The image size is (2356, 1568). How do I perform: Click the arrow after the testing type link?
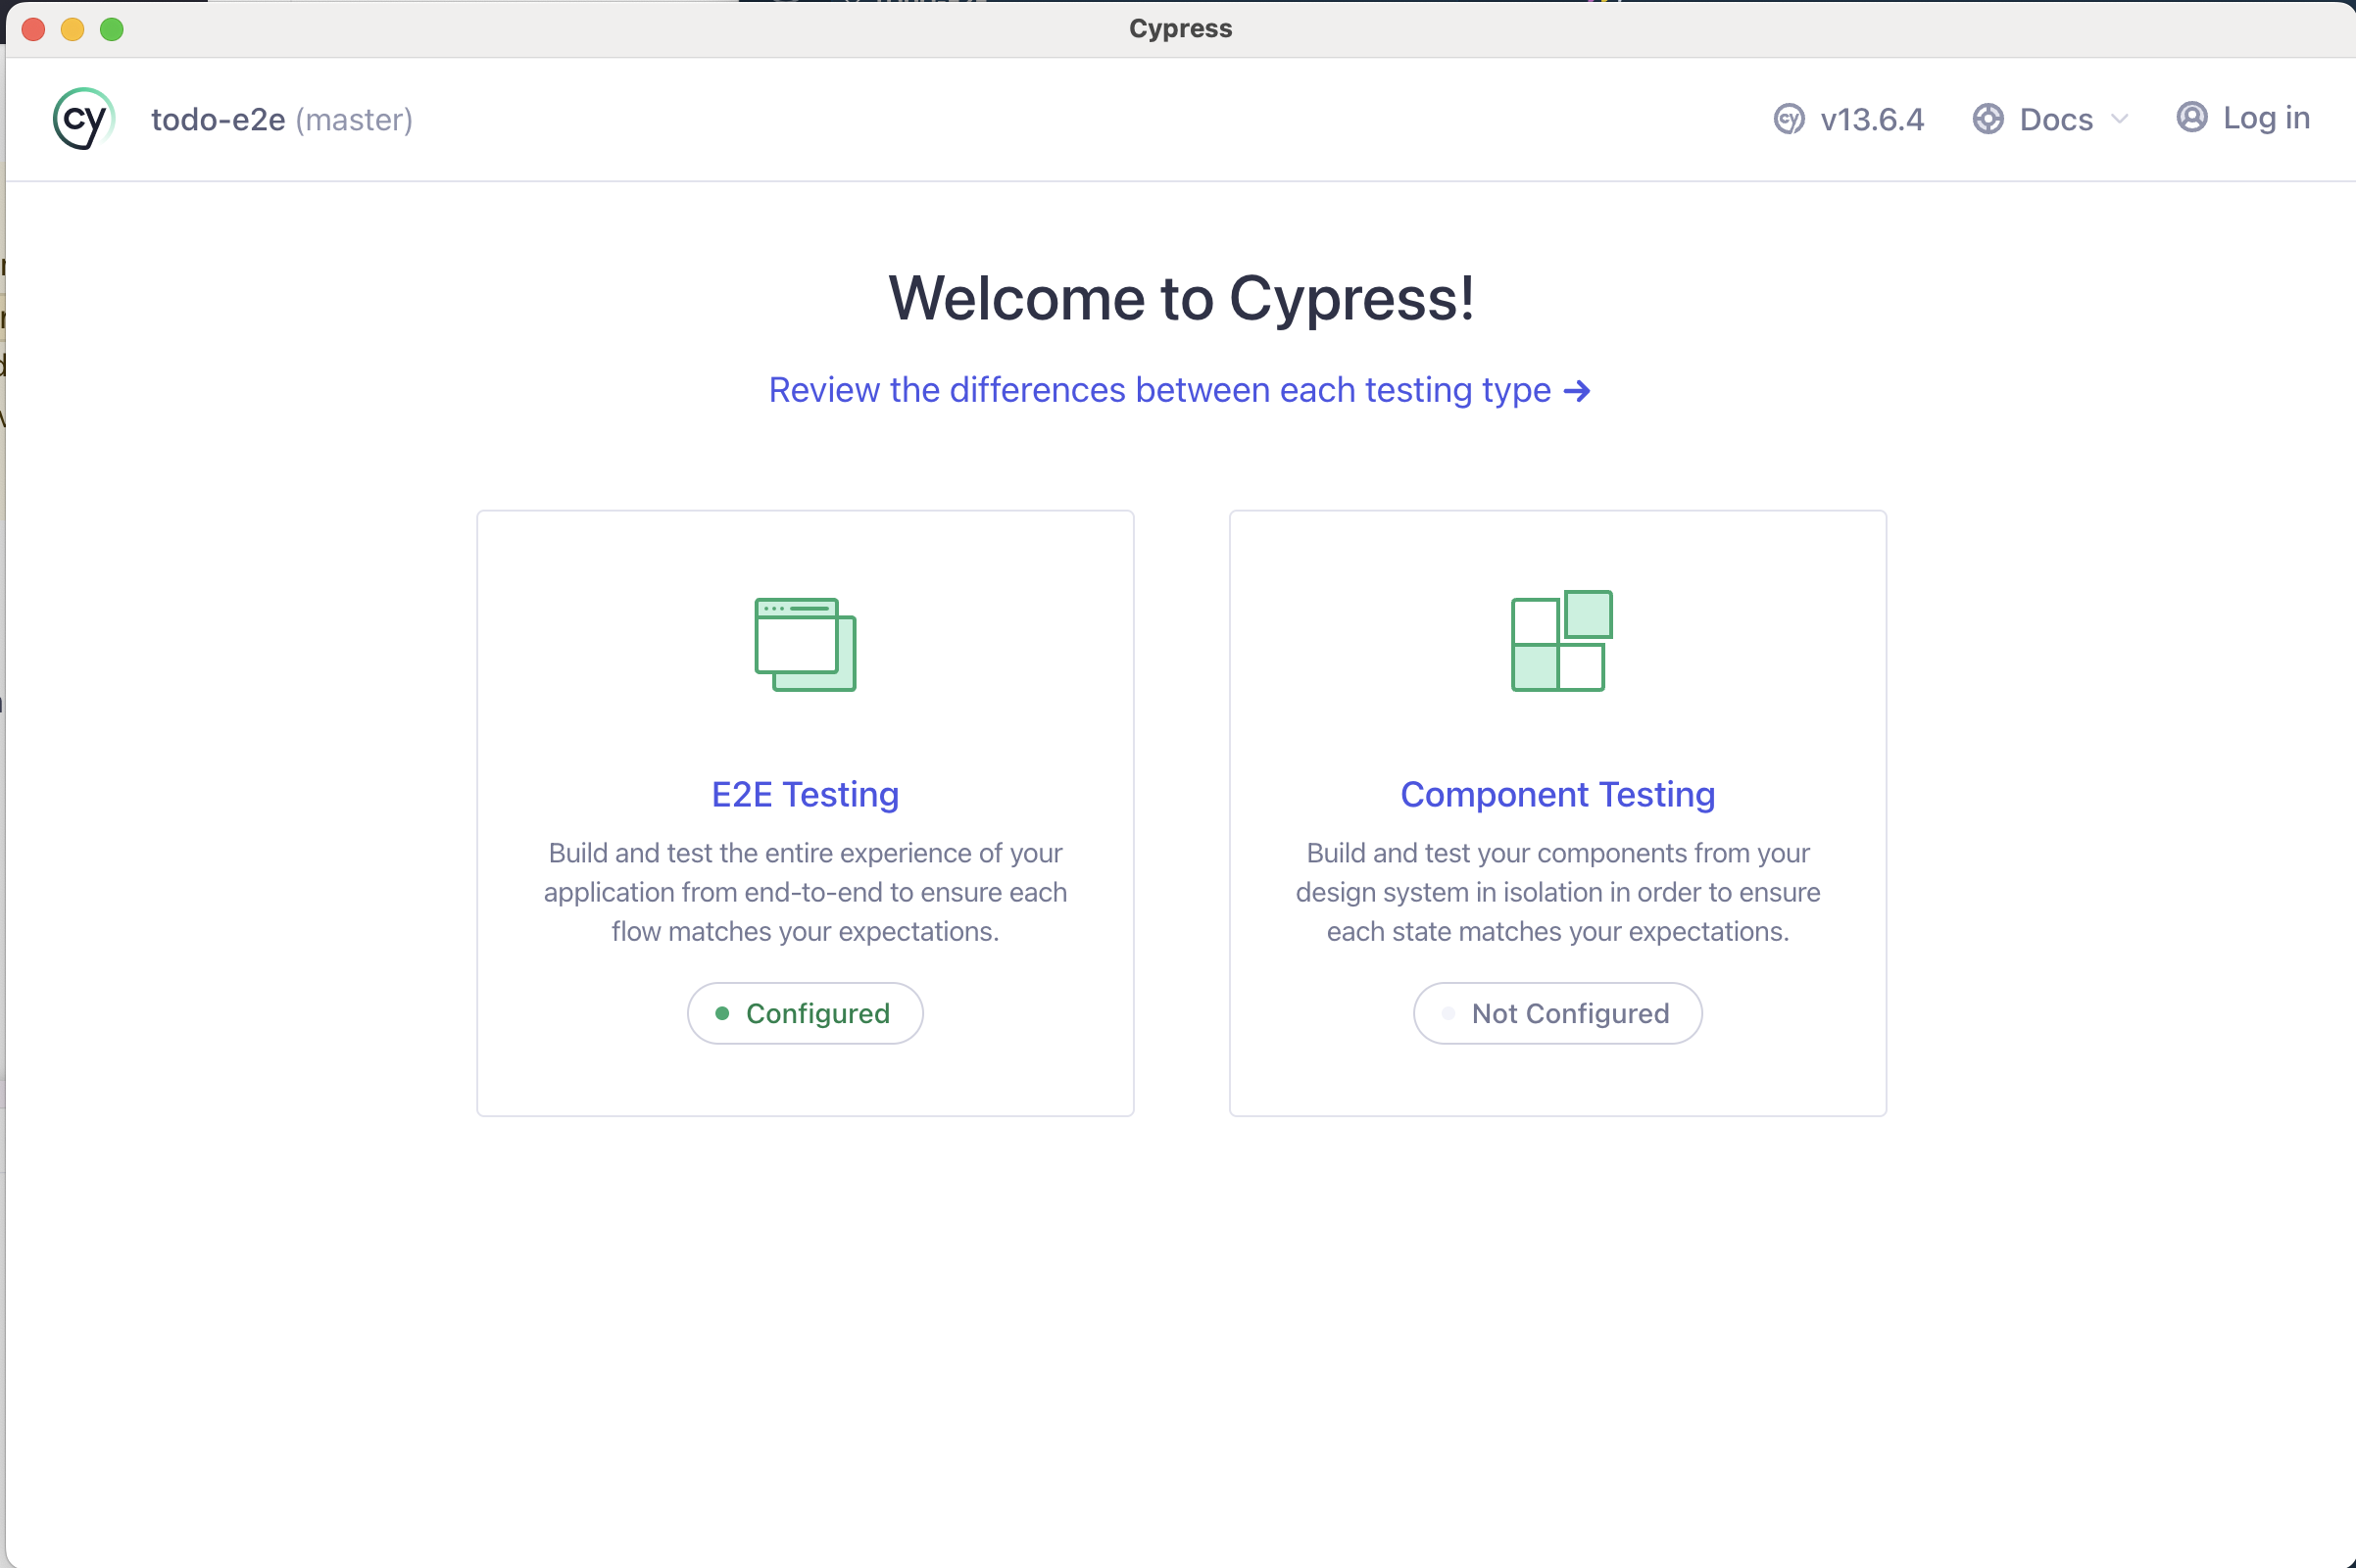pyautogui.click(x=1577, y=390)
